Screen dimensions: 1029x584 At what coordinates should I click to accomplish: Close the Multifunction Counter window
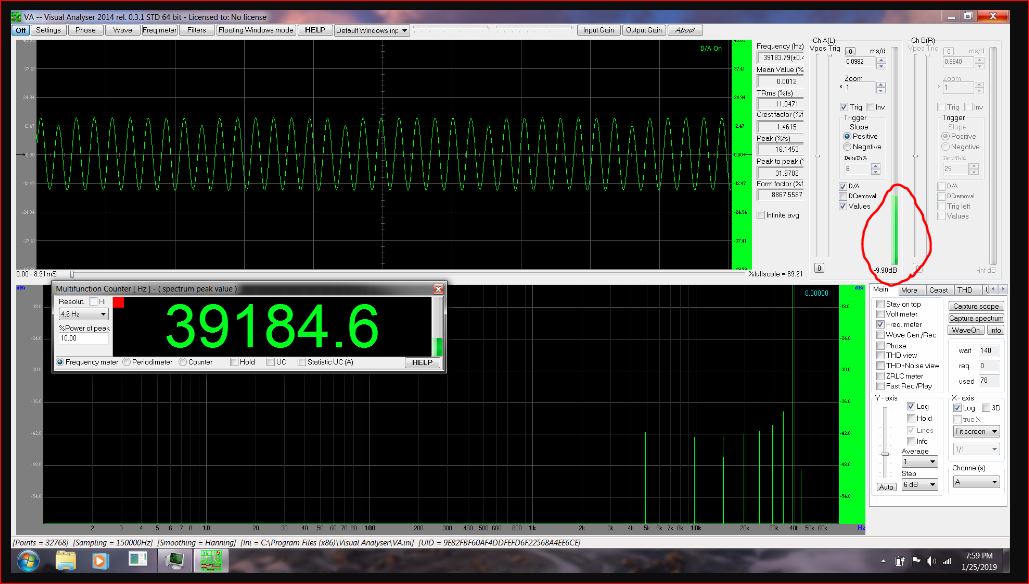point(437,288)
